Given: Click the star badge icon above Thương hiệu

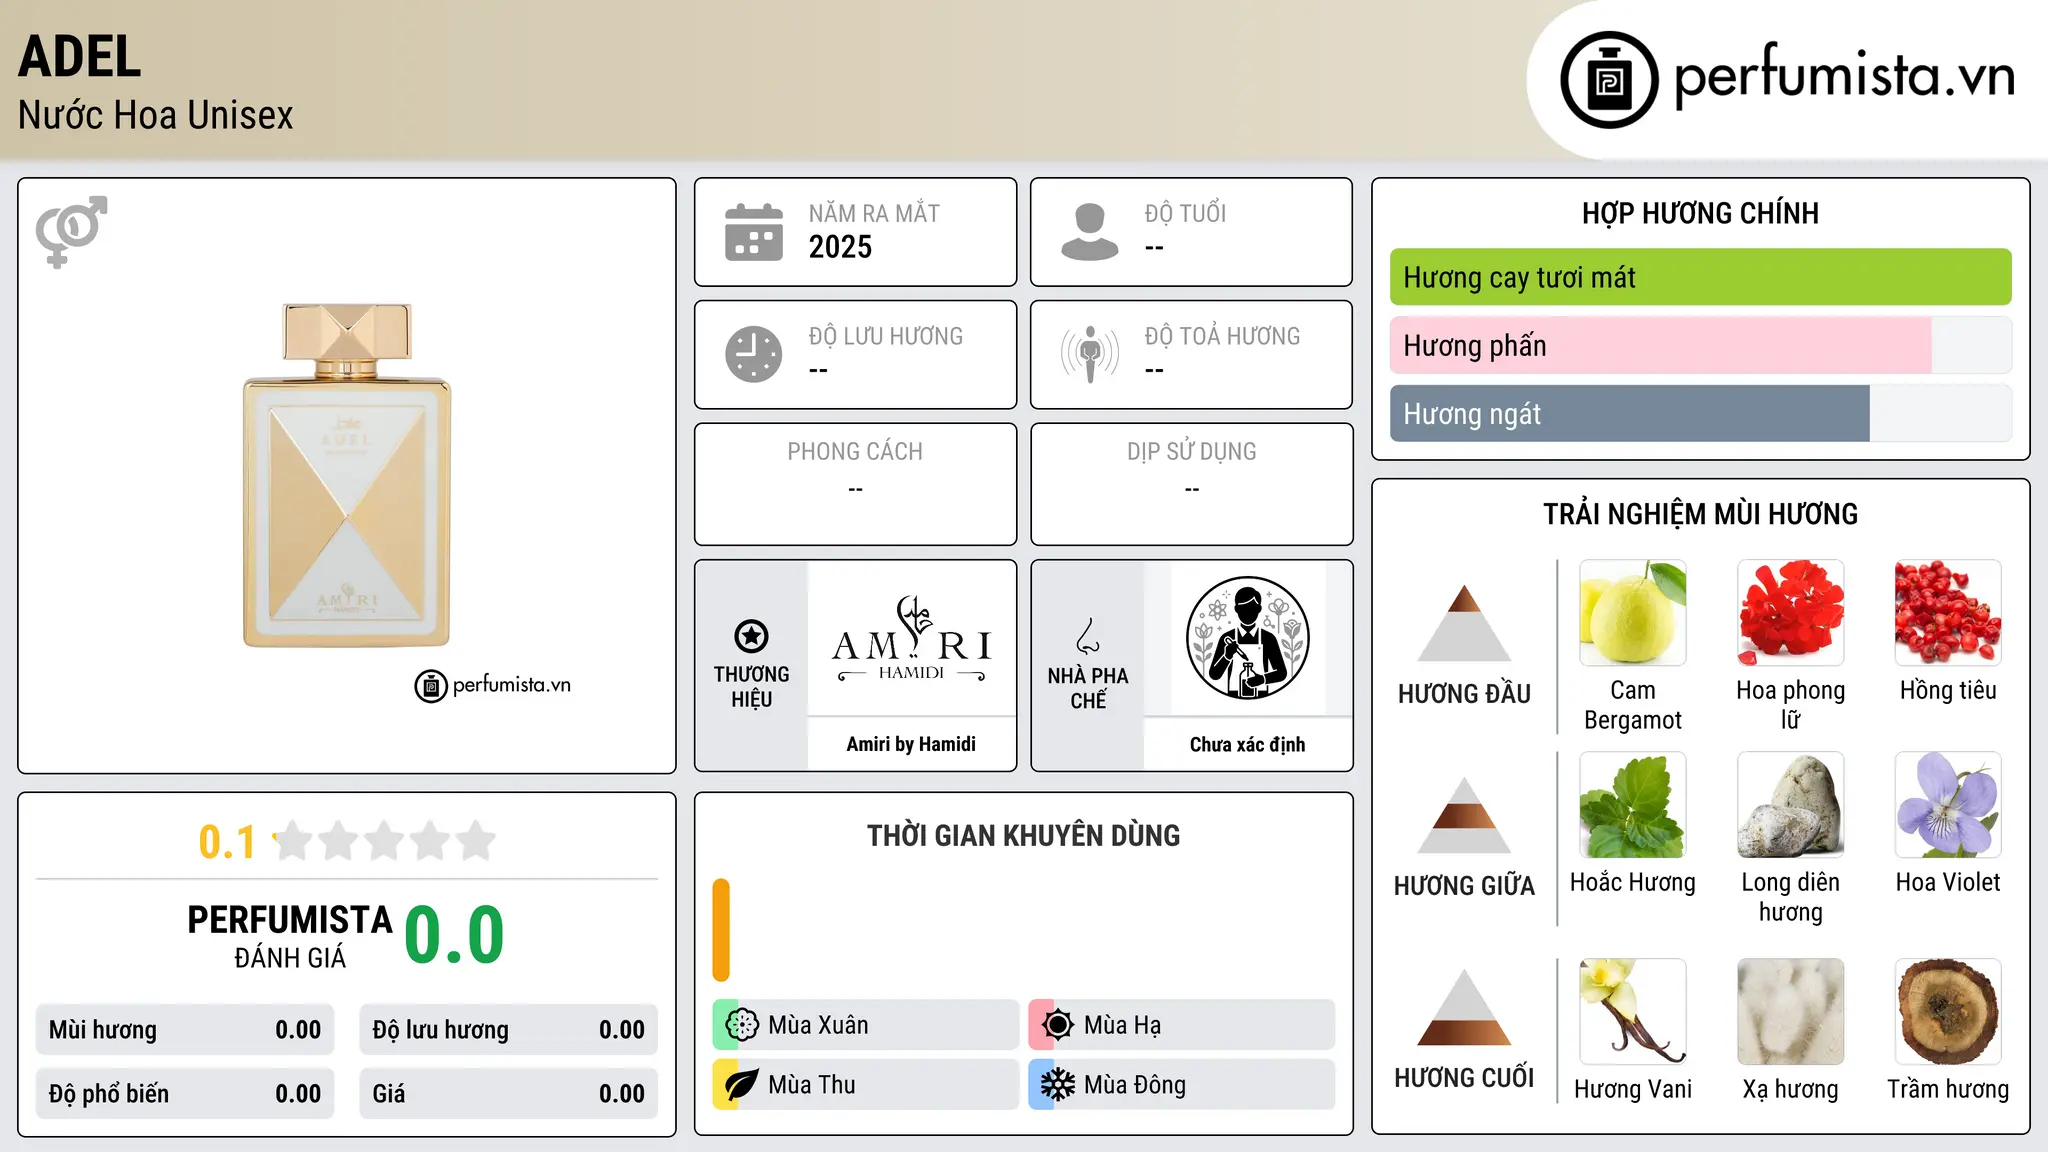Looking at the screenshot, I should pyautogui.click(x=751, y=636).
